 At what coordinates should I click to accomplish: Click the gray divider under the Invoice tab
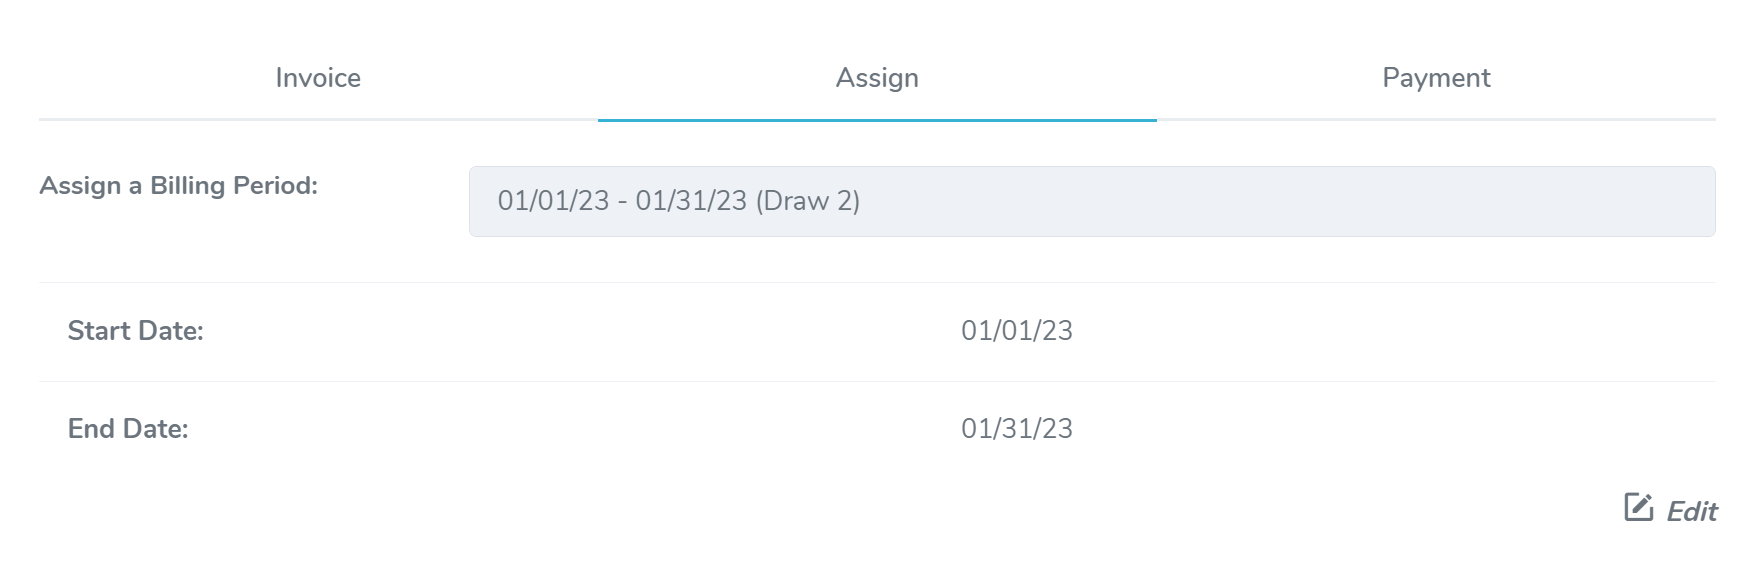pos(318,119)
